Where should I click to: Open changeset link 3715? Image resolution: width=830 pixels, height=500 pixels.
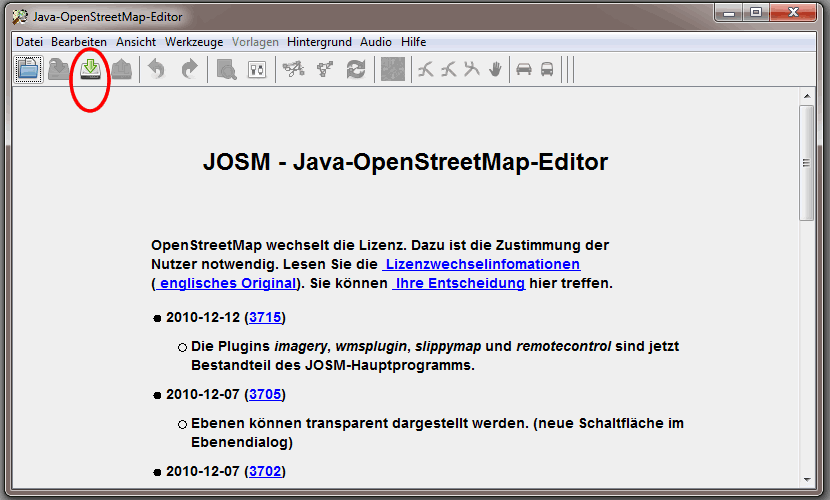point(266,317)
